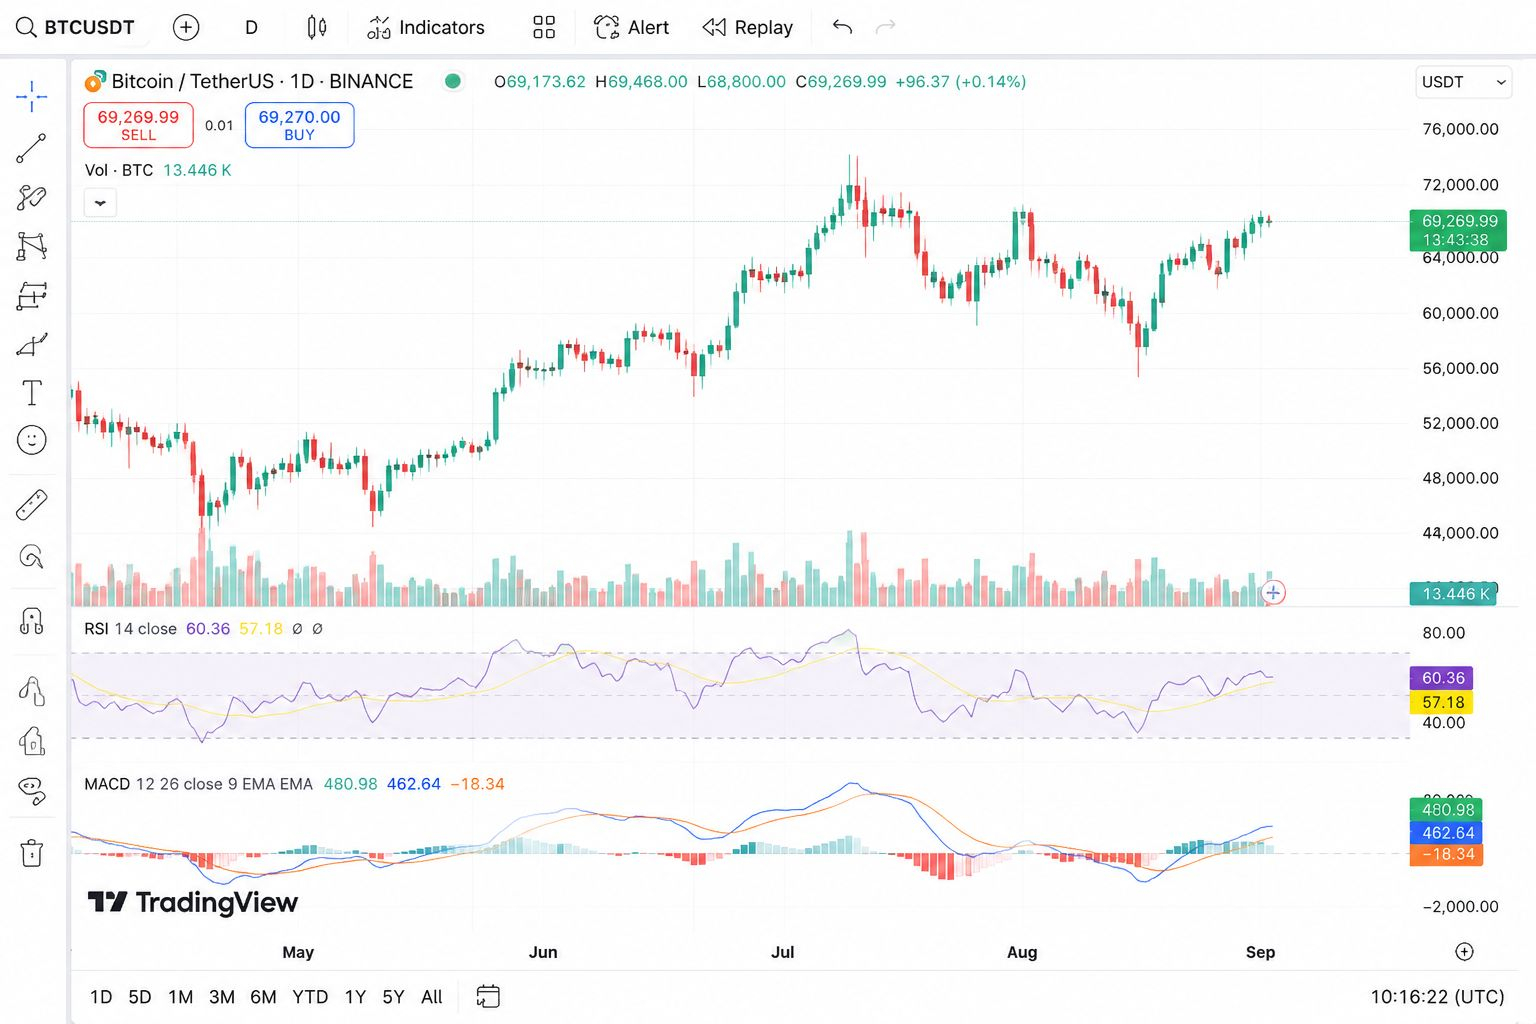Open the Indicators dialog

[426, 27]
